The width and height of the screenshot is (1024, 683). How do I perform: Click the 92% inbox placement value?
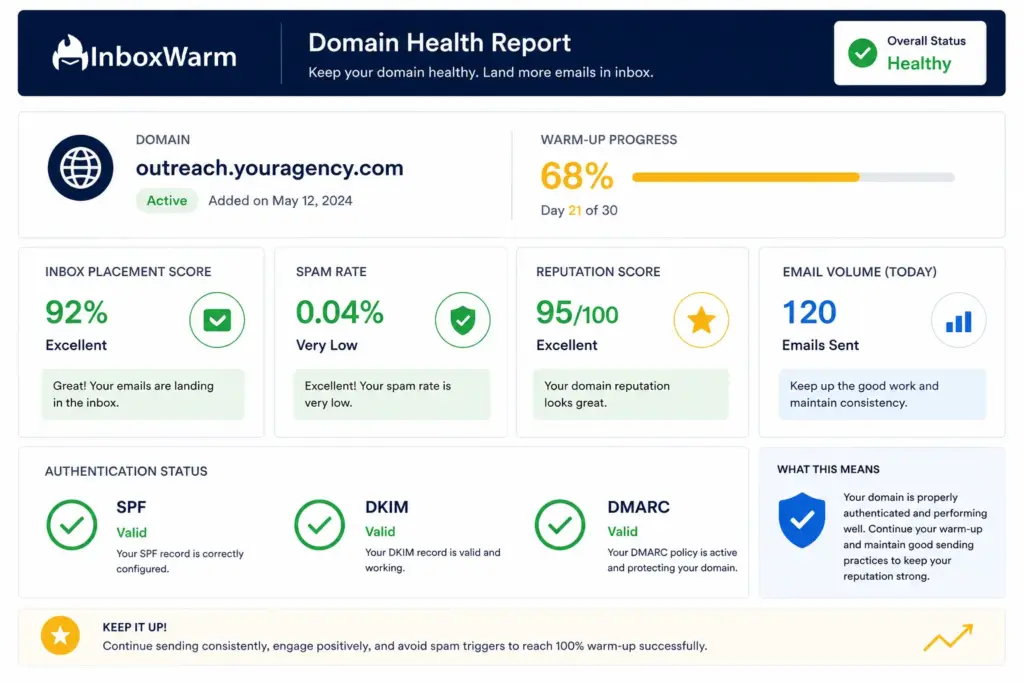tap(76, 312)
